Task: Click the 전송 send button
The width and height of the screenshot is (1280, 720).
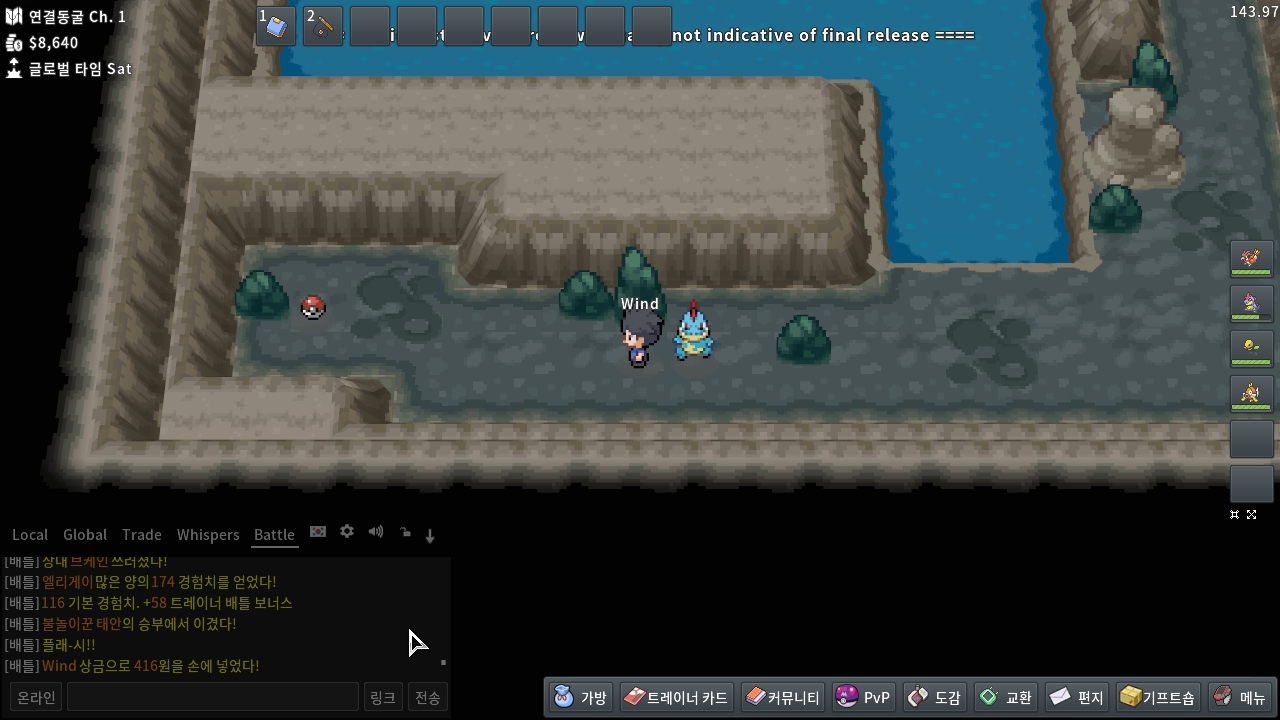Action: point(428,697)
